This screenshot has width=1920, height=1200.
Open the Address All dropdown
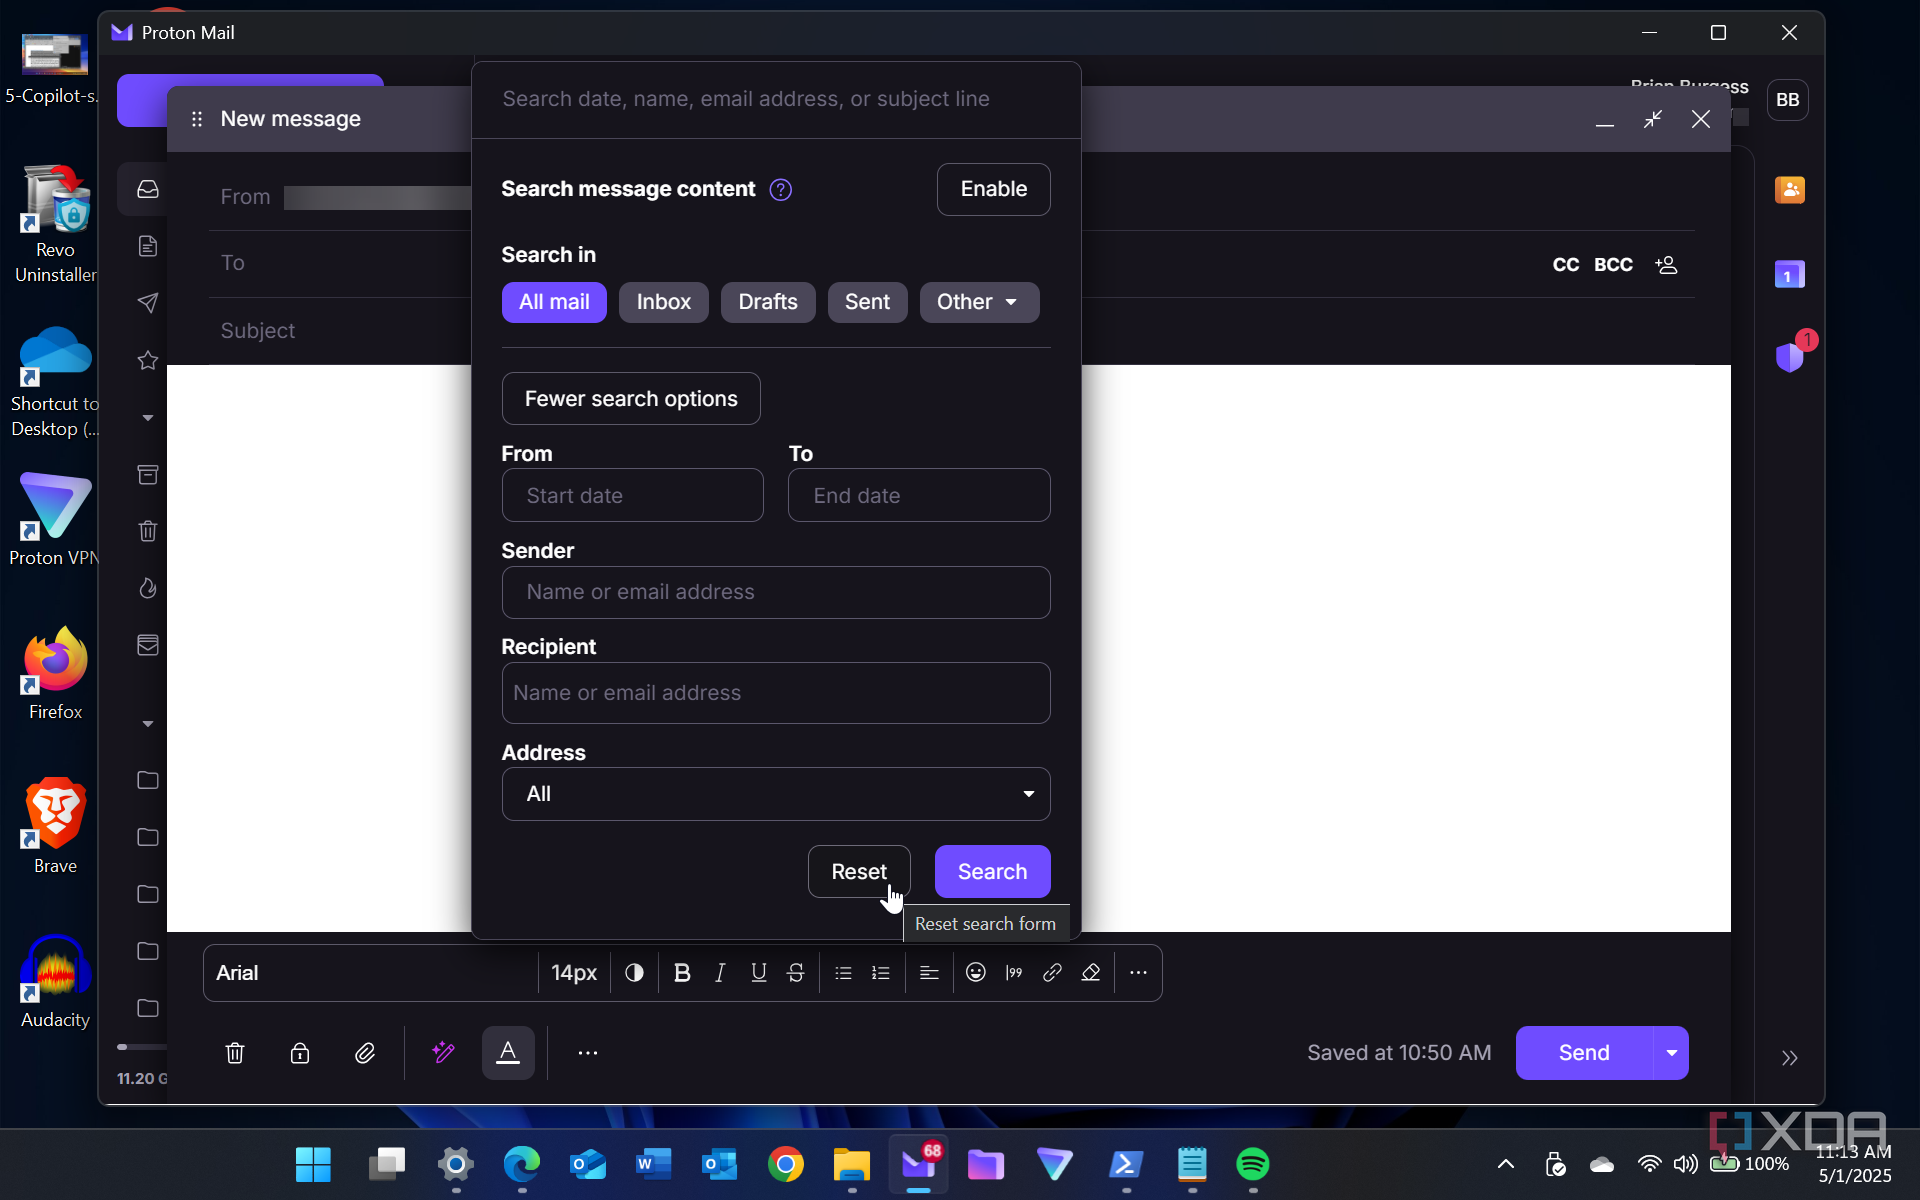pyautogui.click(x=776, y=794)
